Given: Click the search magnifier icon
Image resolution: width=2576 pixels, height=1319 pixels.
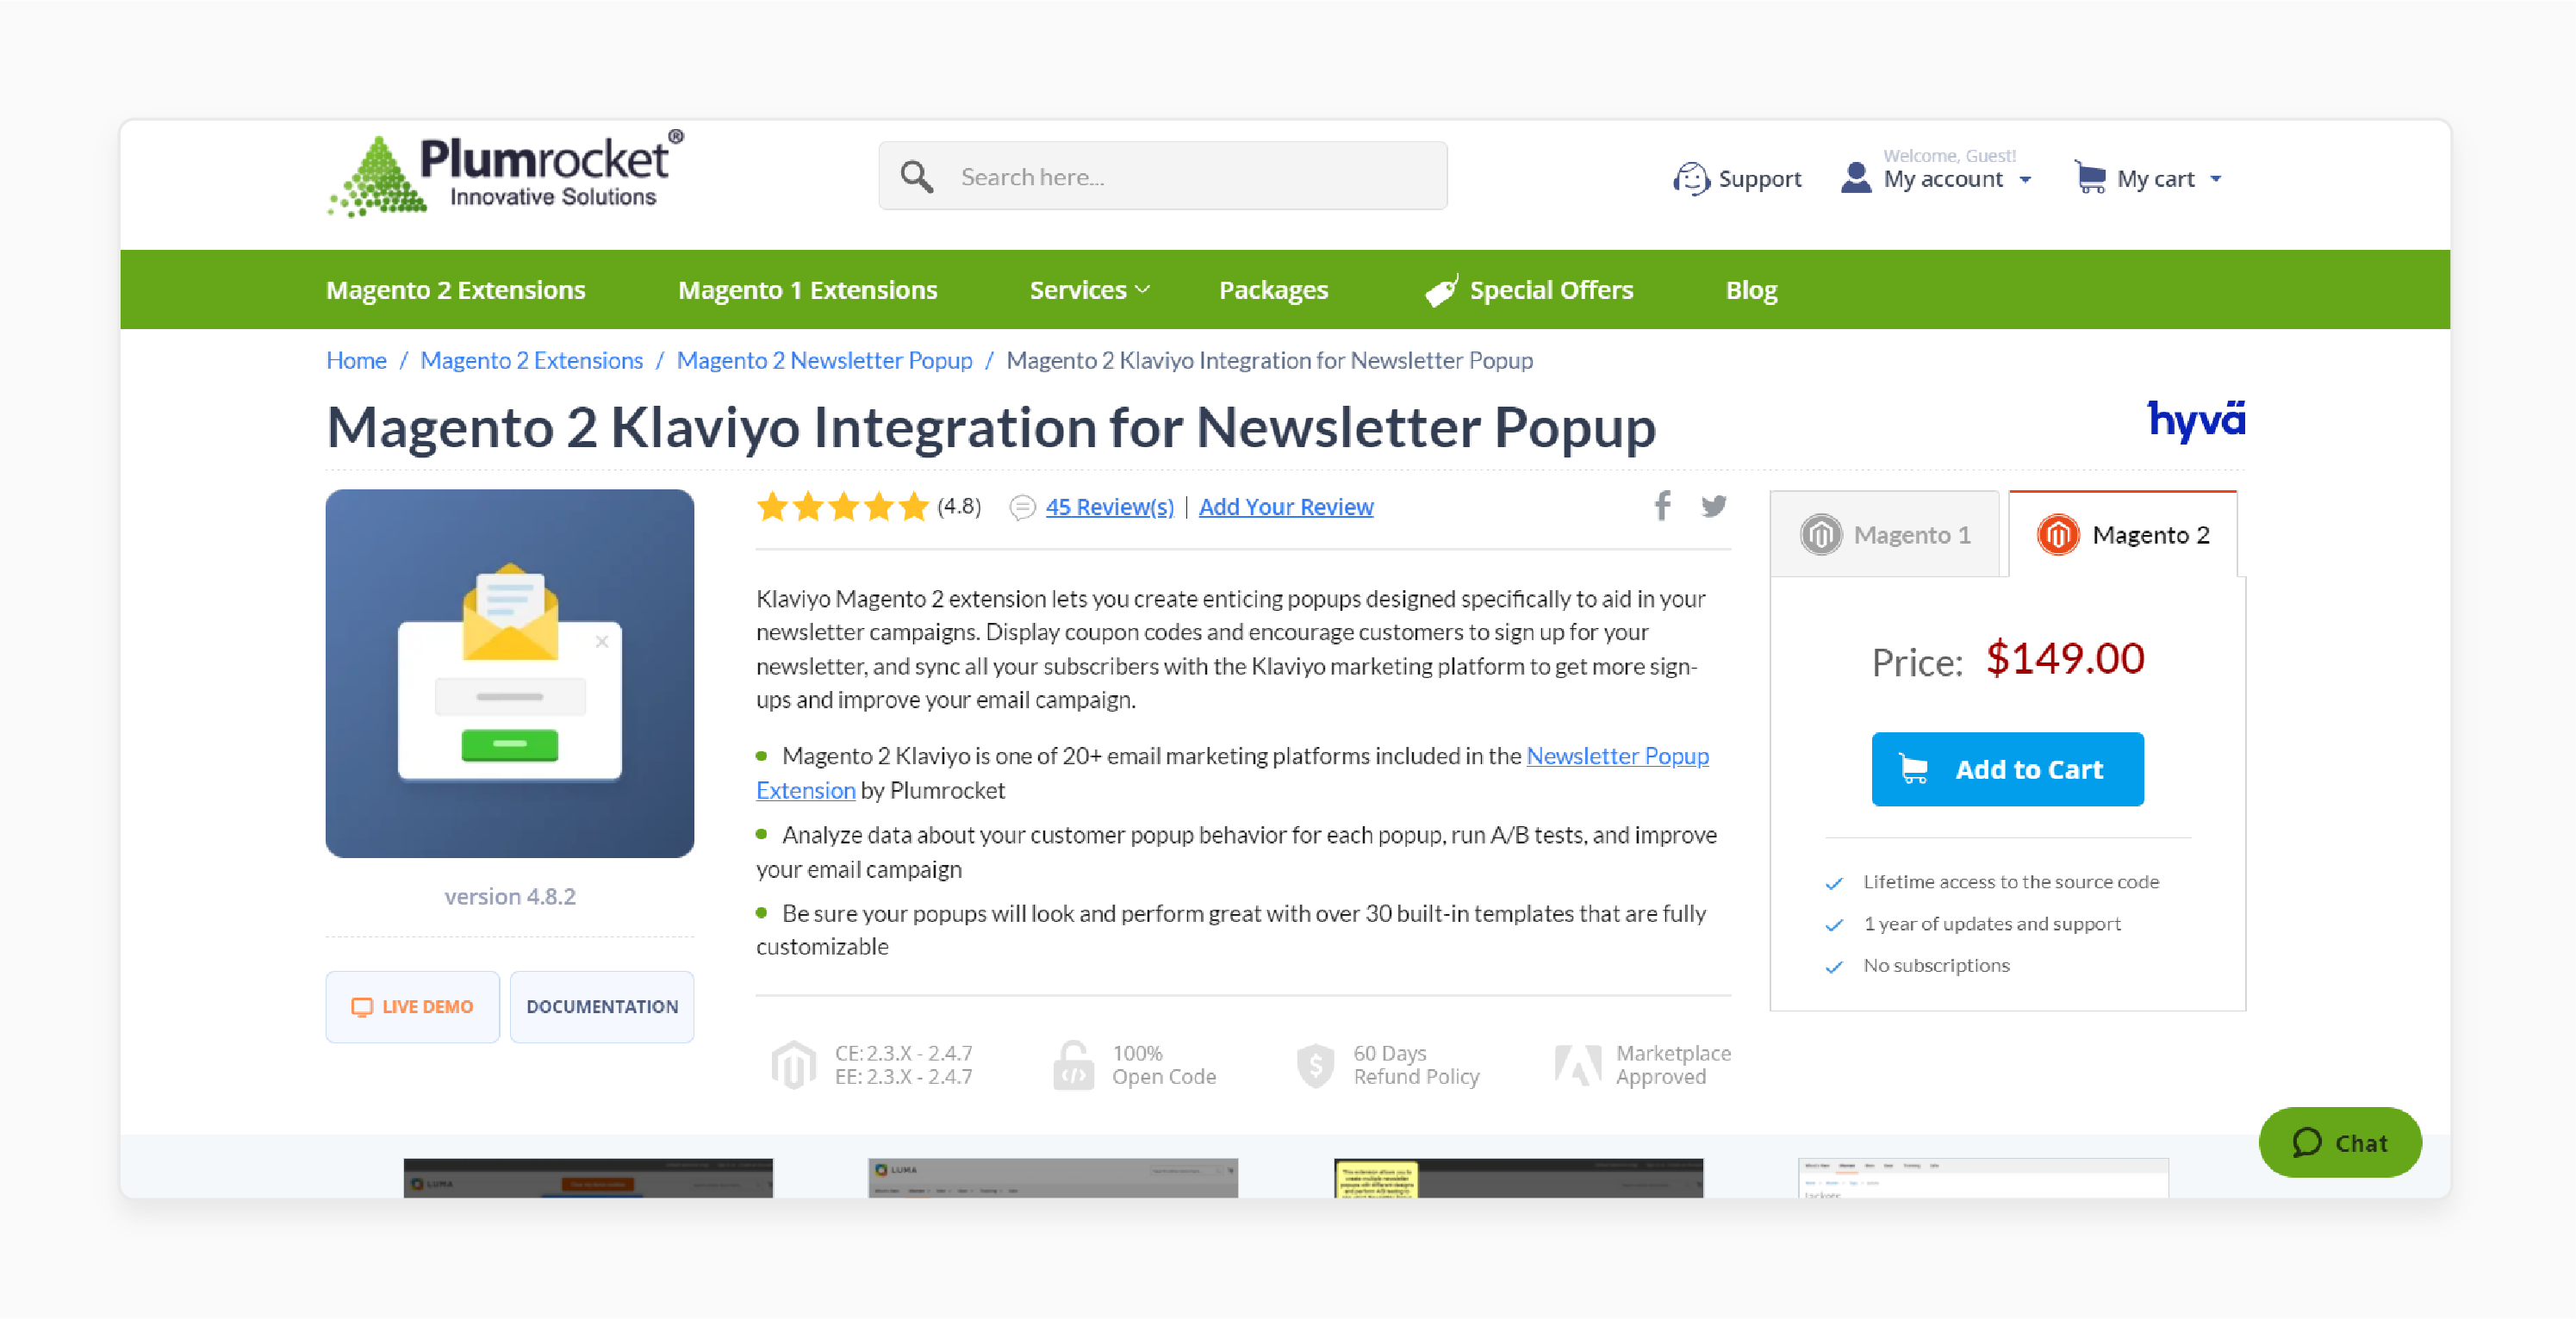Looking at the screenshot, I should point(916,177).
